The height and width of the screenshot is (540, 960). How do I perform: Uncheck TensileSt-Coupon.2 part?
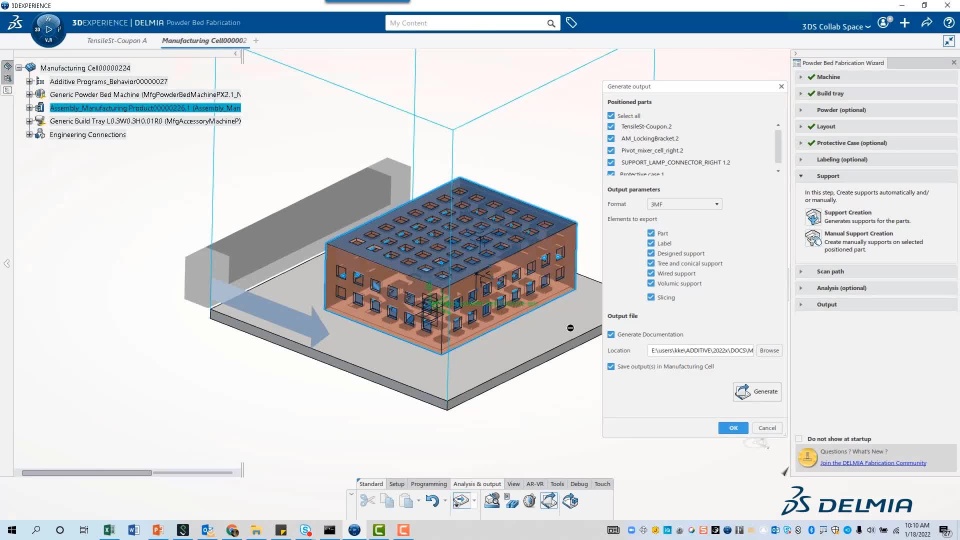(611, 126)
